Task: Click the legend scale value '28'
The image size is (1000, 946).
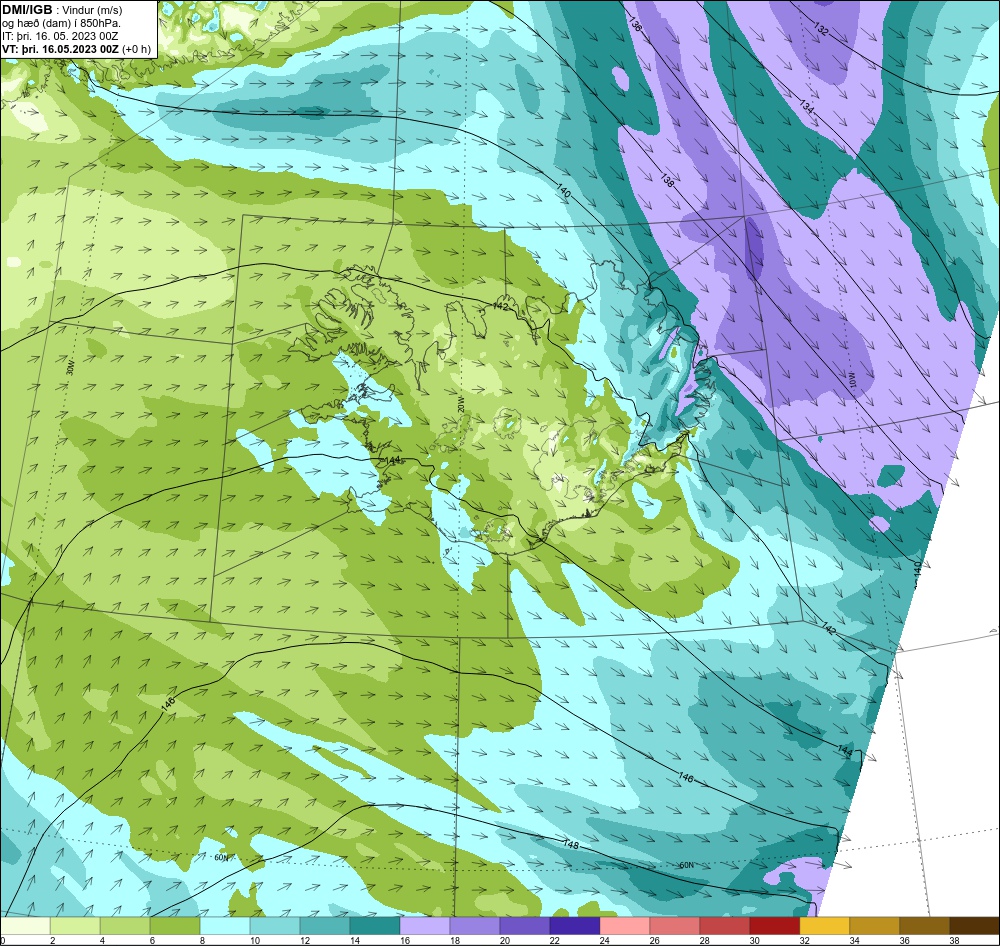Action: [705, 940]
